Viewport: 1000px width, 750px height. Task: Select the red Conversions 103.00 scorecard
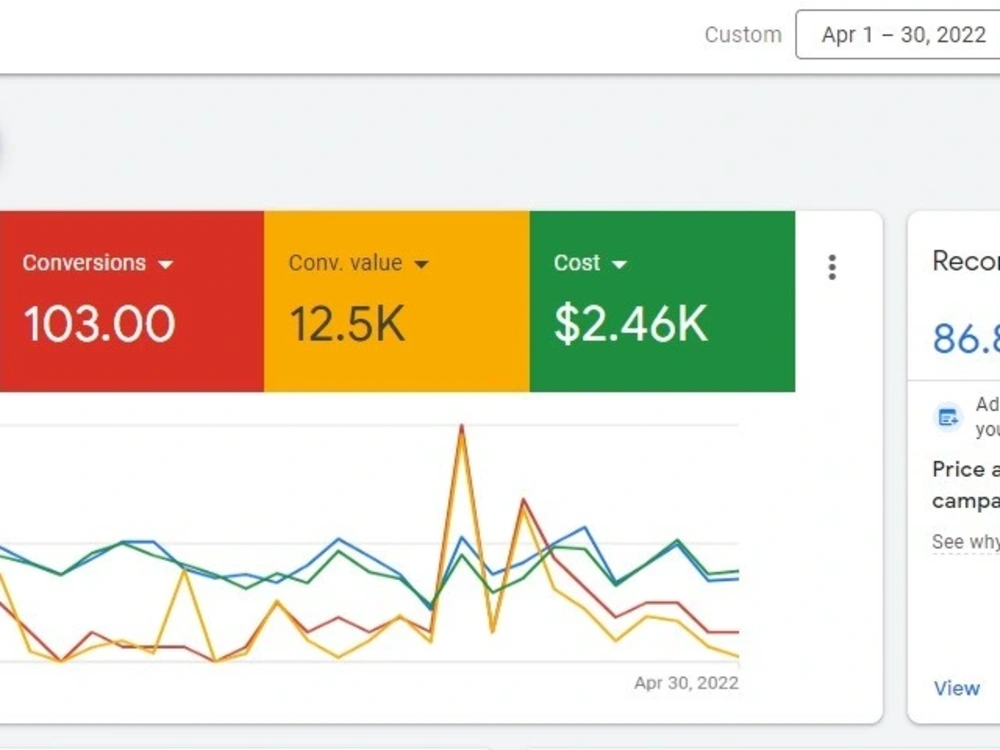click(x=131, y=301)
